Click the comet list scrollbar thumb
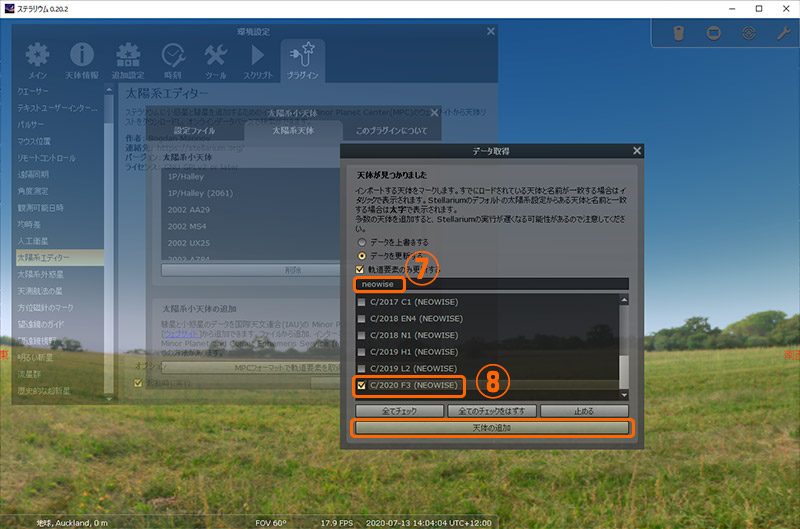 click(x=624, y=372)
